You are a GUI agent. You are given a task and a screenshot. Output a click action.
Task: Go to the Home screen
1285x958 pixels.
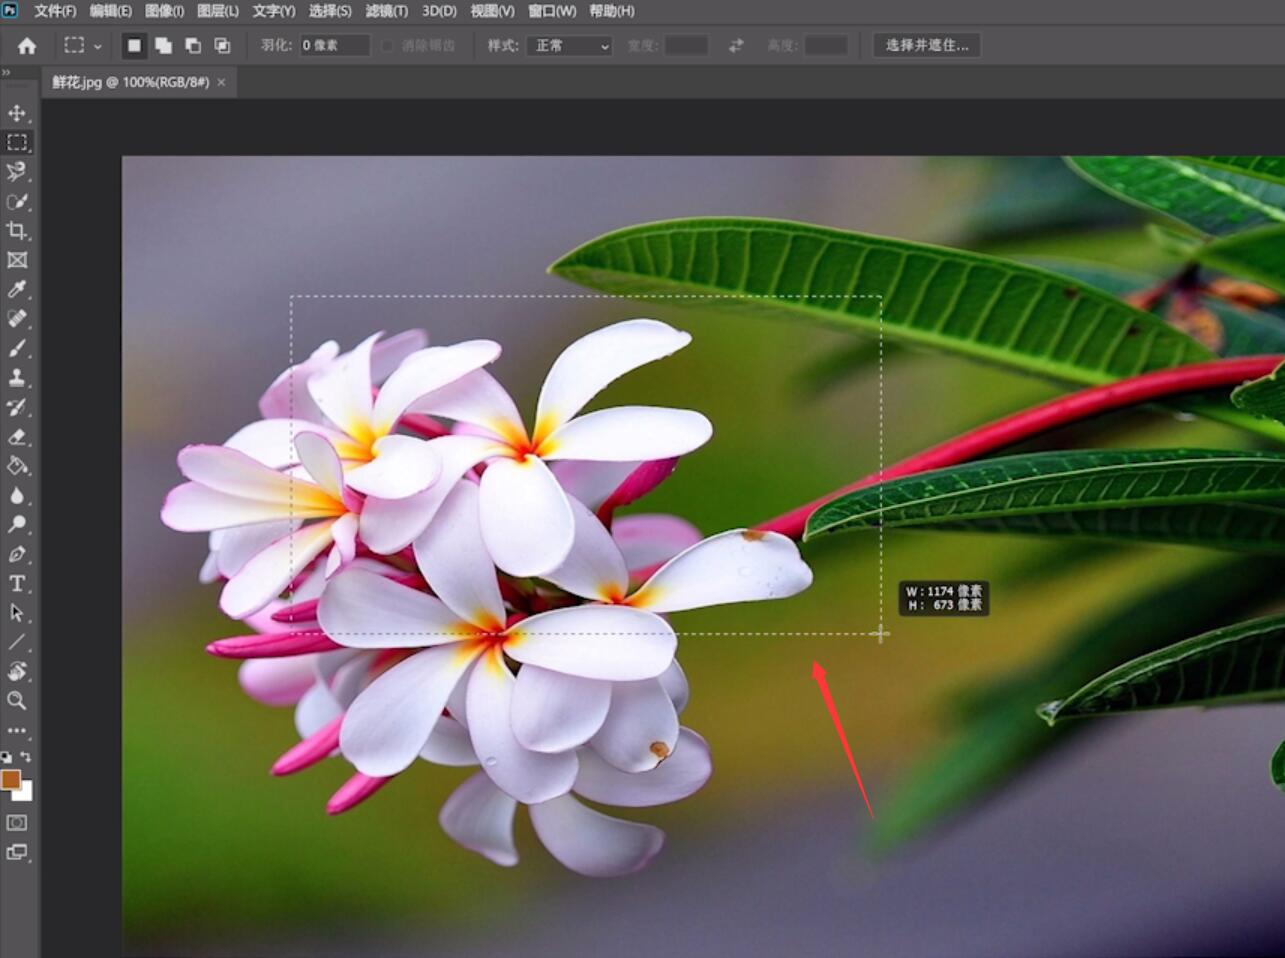27,46
